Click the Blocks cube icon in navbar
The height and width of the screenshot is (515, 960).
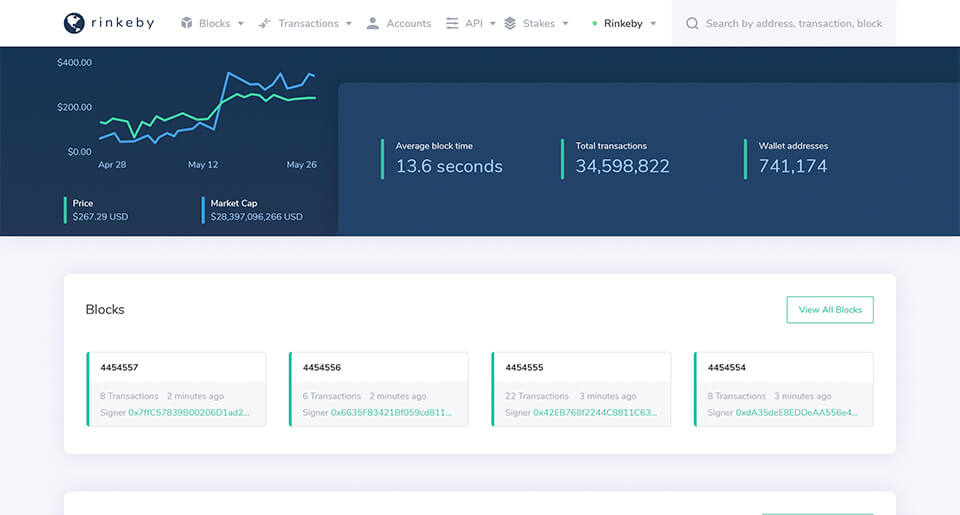(187, 23)
